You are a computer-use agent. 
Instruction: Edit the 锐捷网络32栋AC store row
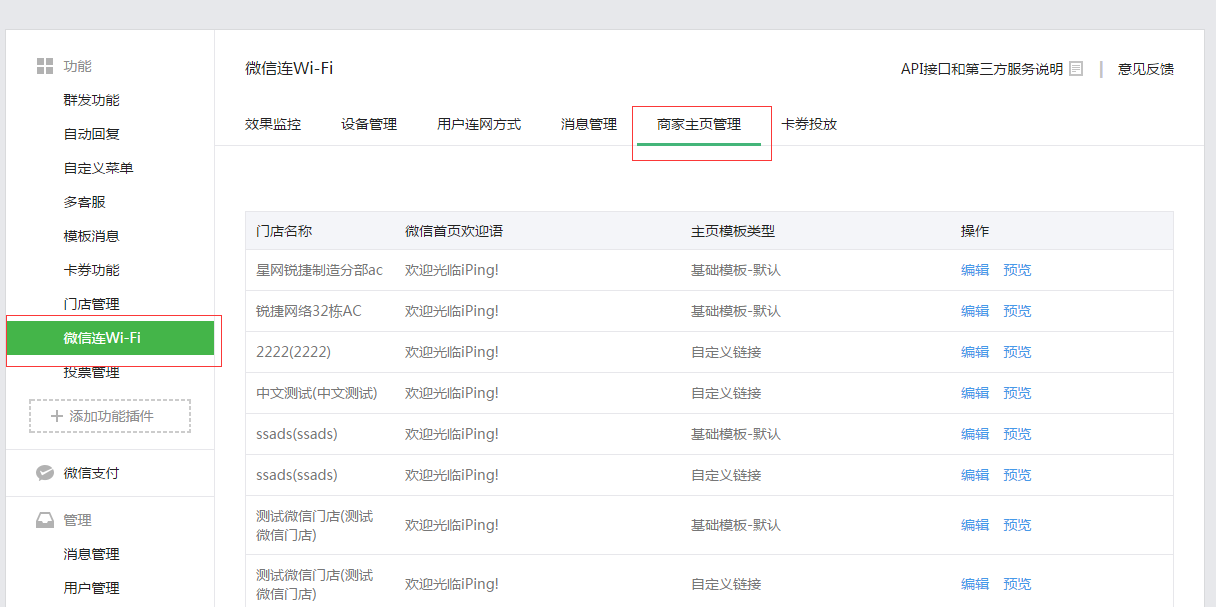click(975, 311)
